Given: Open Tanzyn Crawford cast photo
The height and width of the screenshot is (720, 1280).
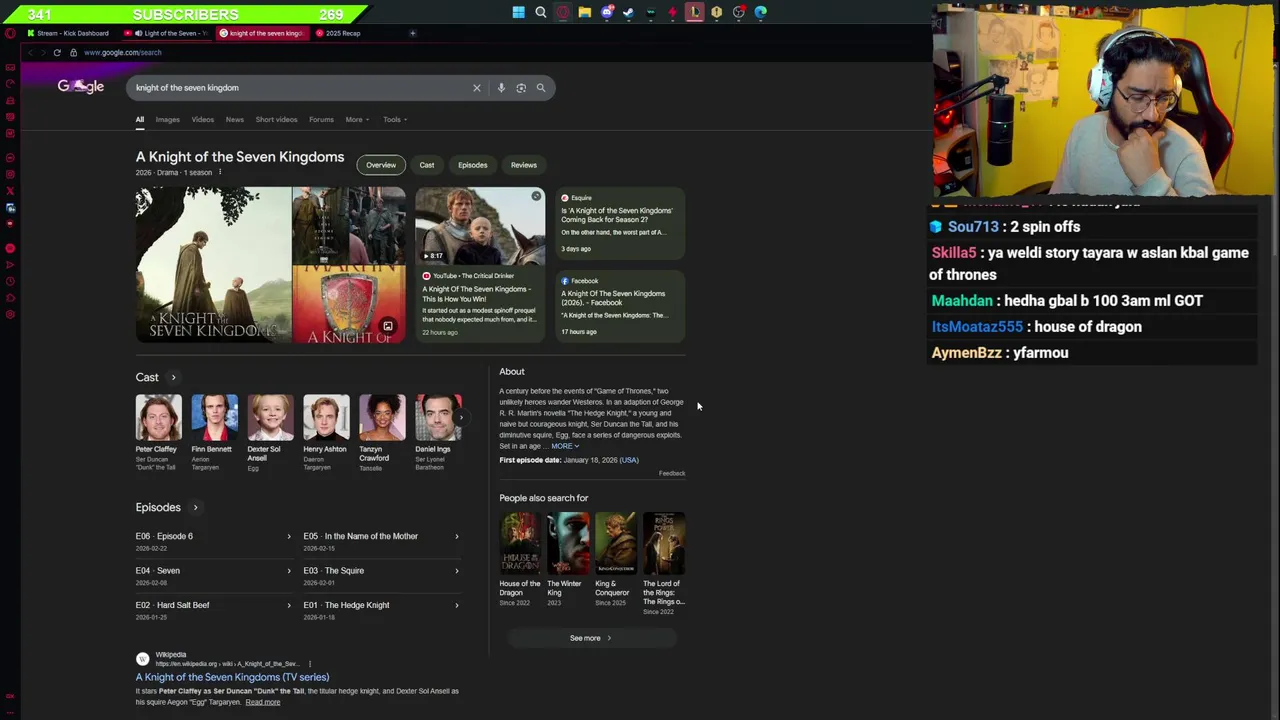Looking at the screenshot, I should (x=383, y=418).
